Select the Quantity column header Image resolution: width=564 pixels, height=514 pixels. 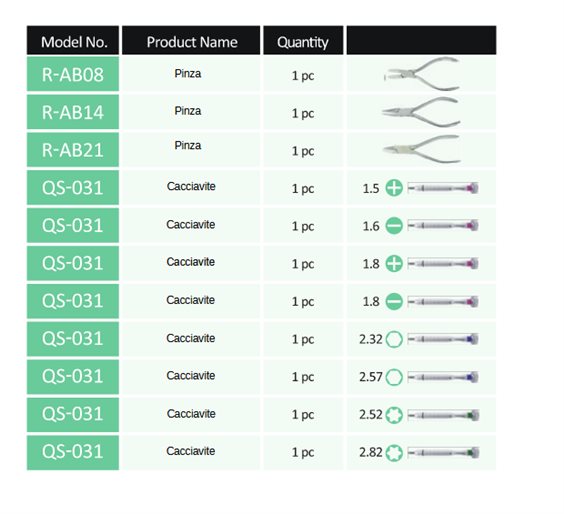point(303,40)
